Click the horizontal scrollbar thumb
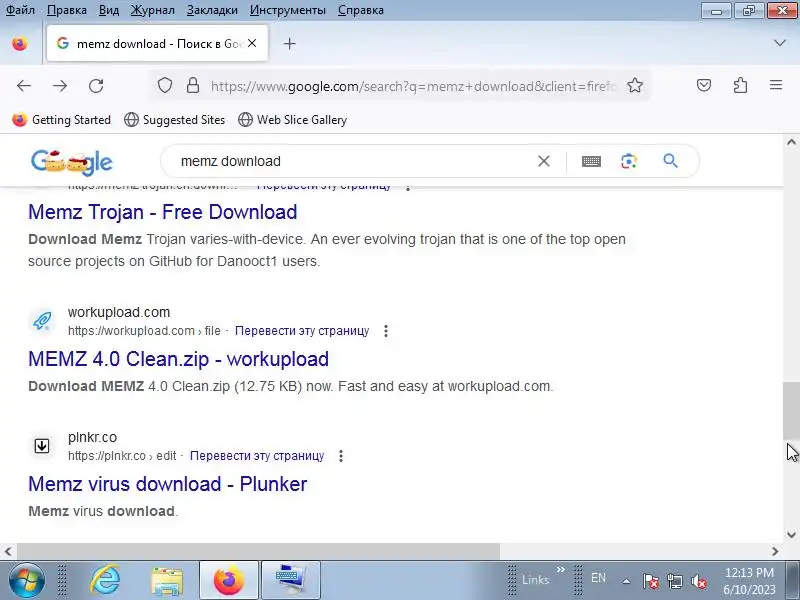This screenshot has width=800, height=600. 258,551
